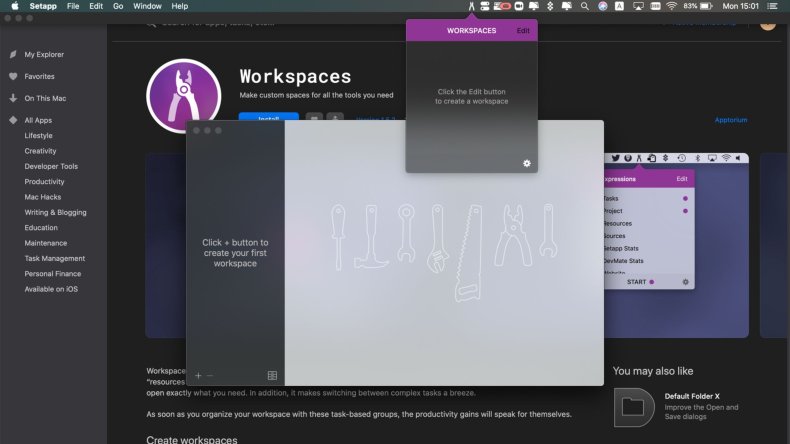This screenshot has width=790, height=444.
Task: Open On This Mac in the sidebar
Action: coord(45,98)
